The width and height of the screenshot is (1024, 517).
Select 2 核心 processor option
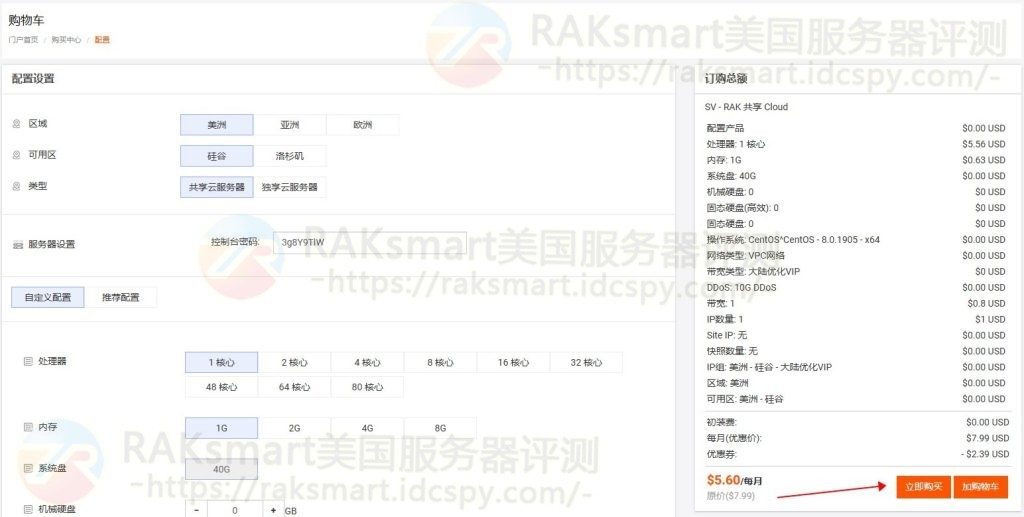click(295, 362)
